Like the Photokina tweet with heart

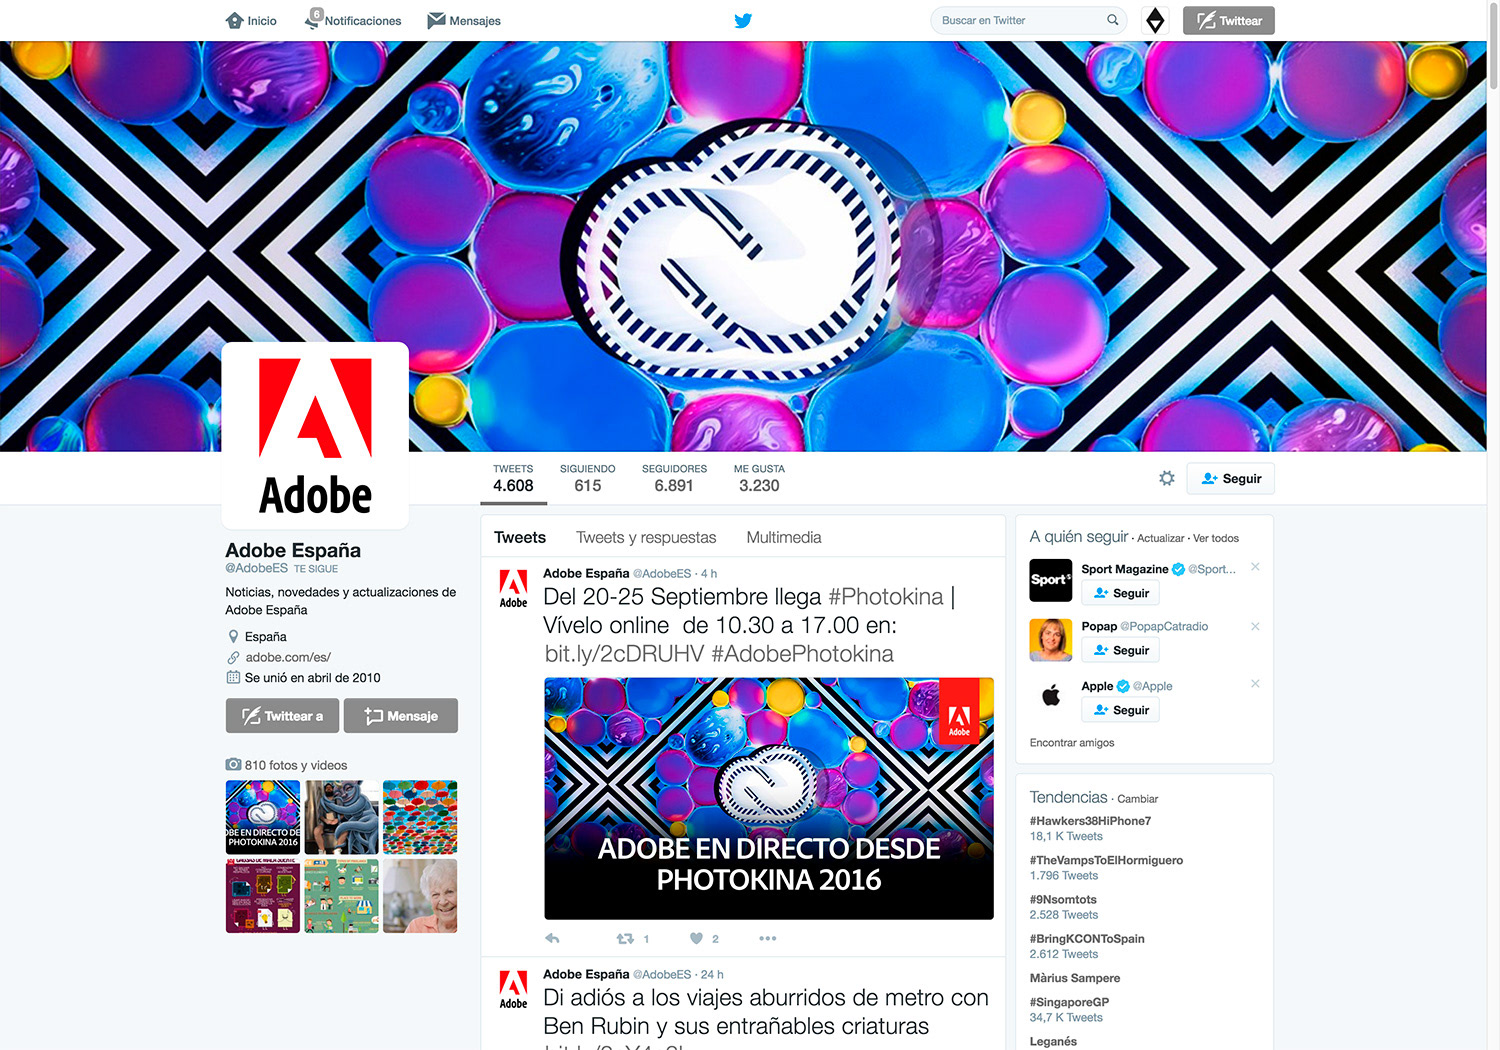click(x=696, y=938)
